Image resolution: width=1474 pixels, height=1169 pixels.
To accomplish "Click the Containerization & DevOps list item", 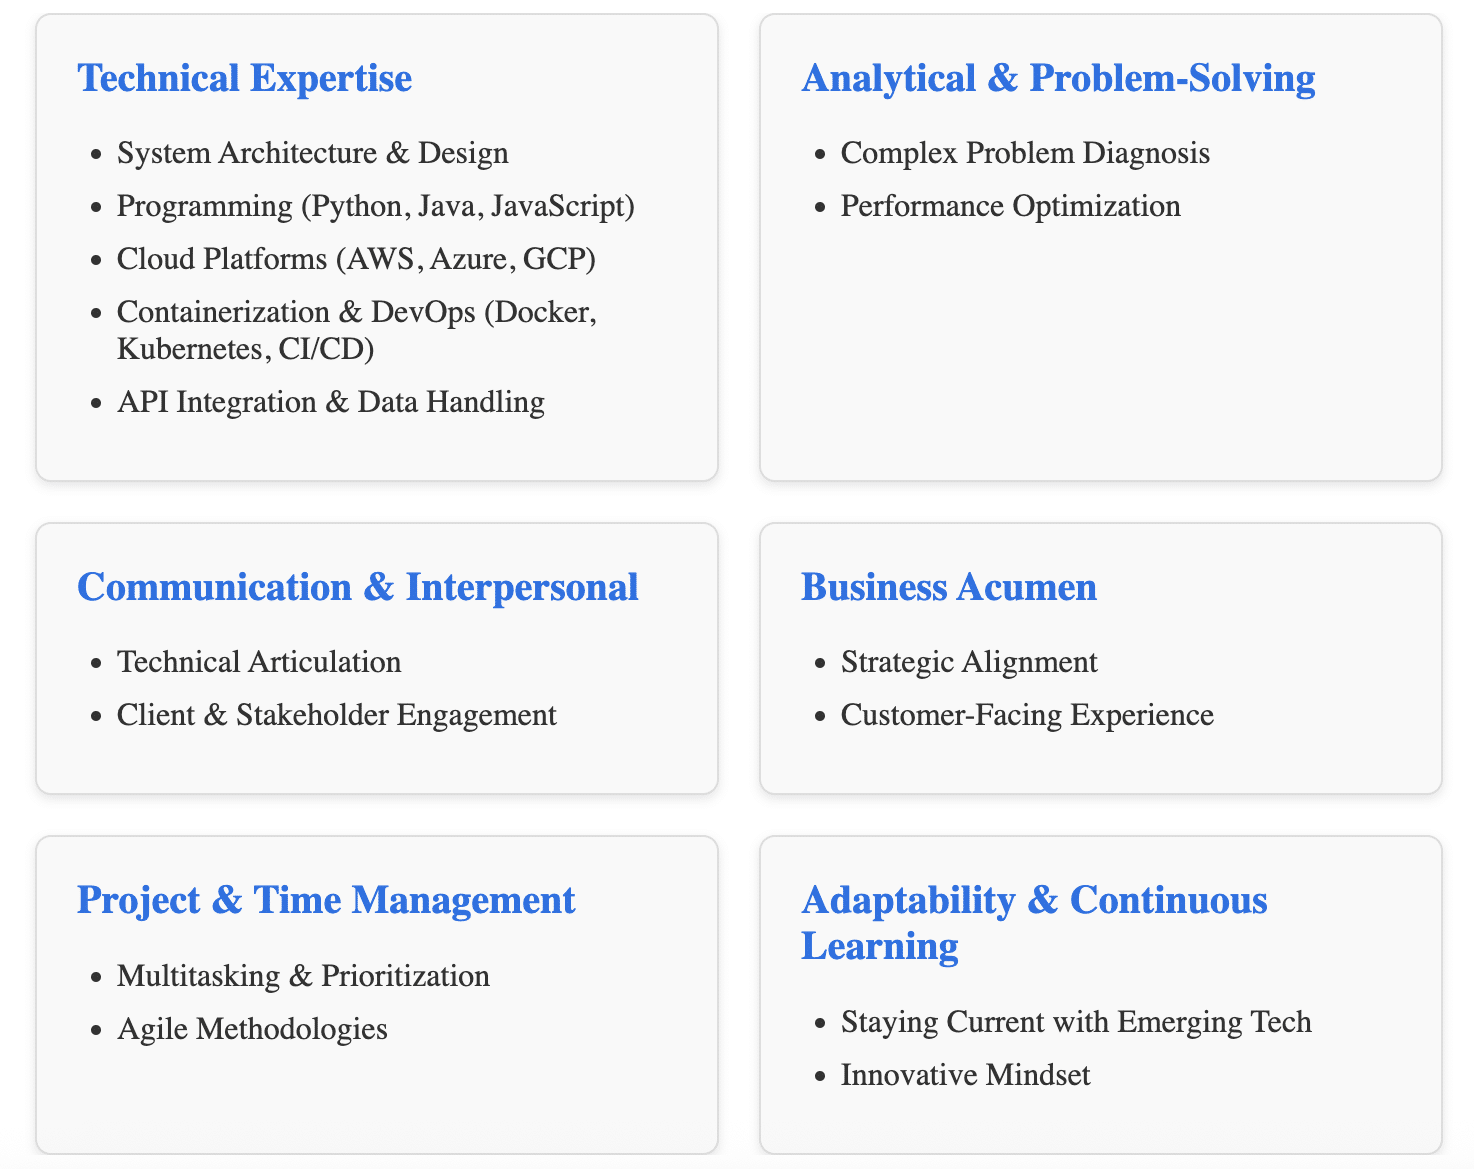I will (x=356, y=330).
